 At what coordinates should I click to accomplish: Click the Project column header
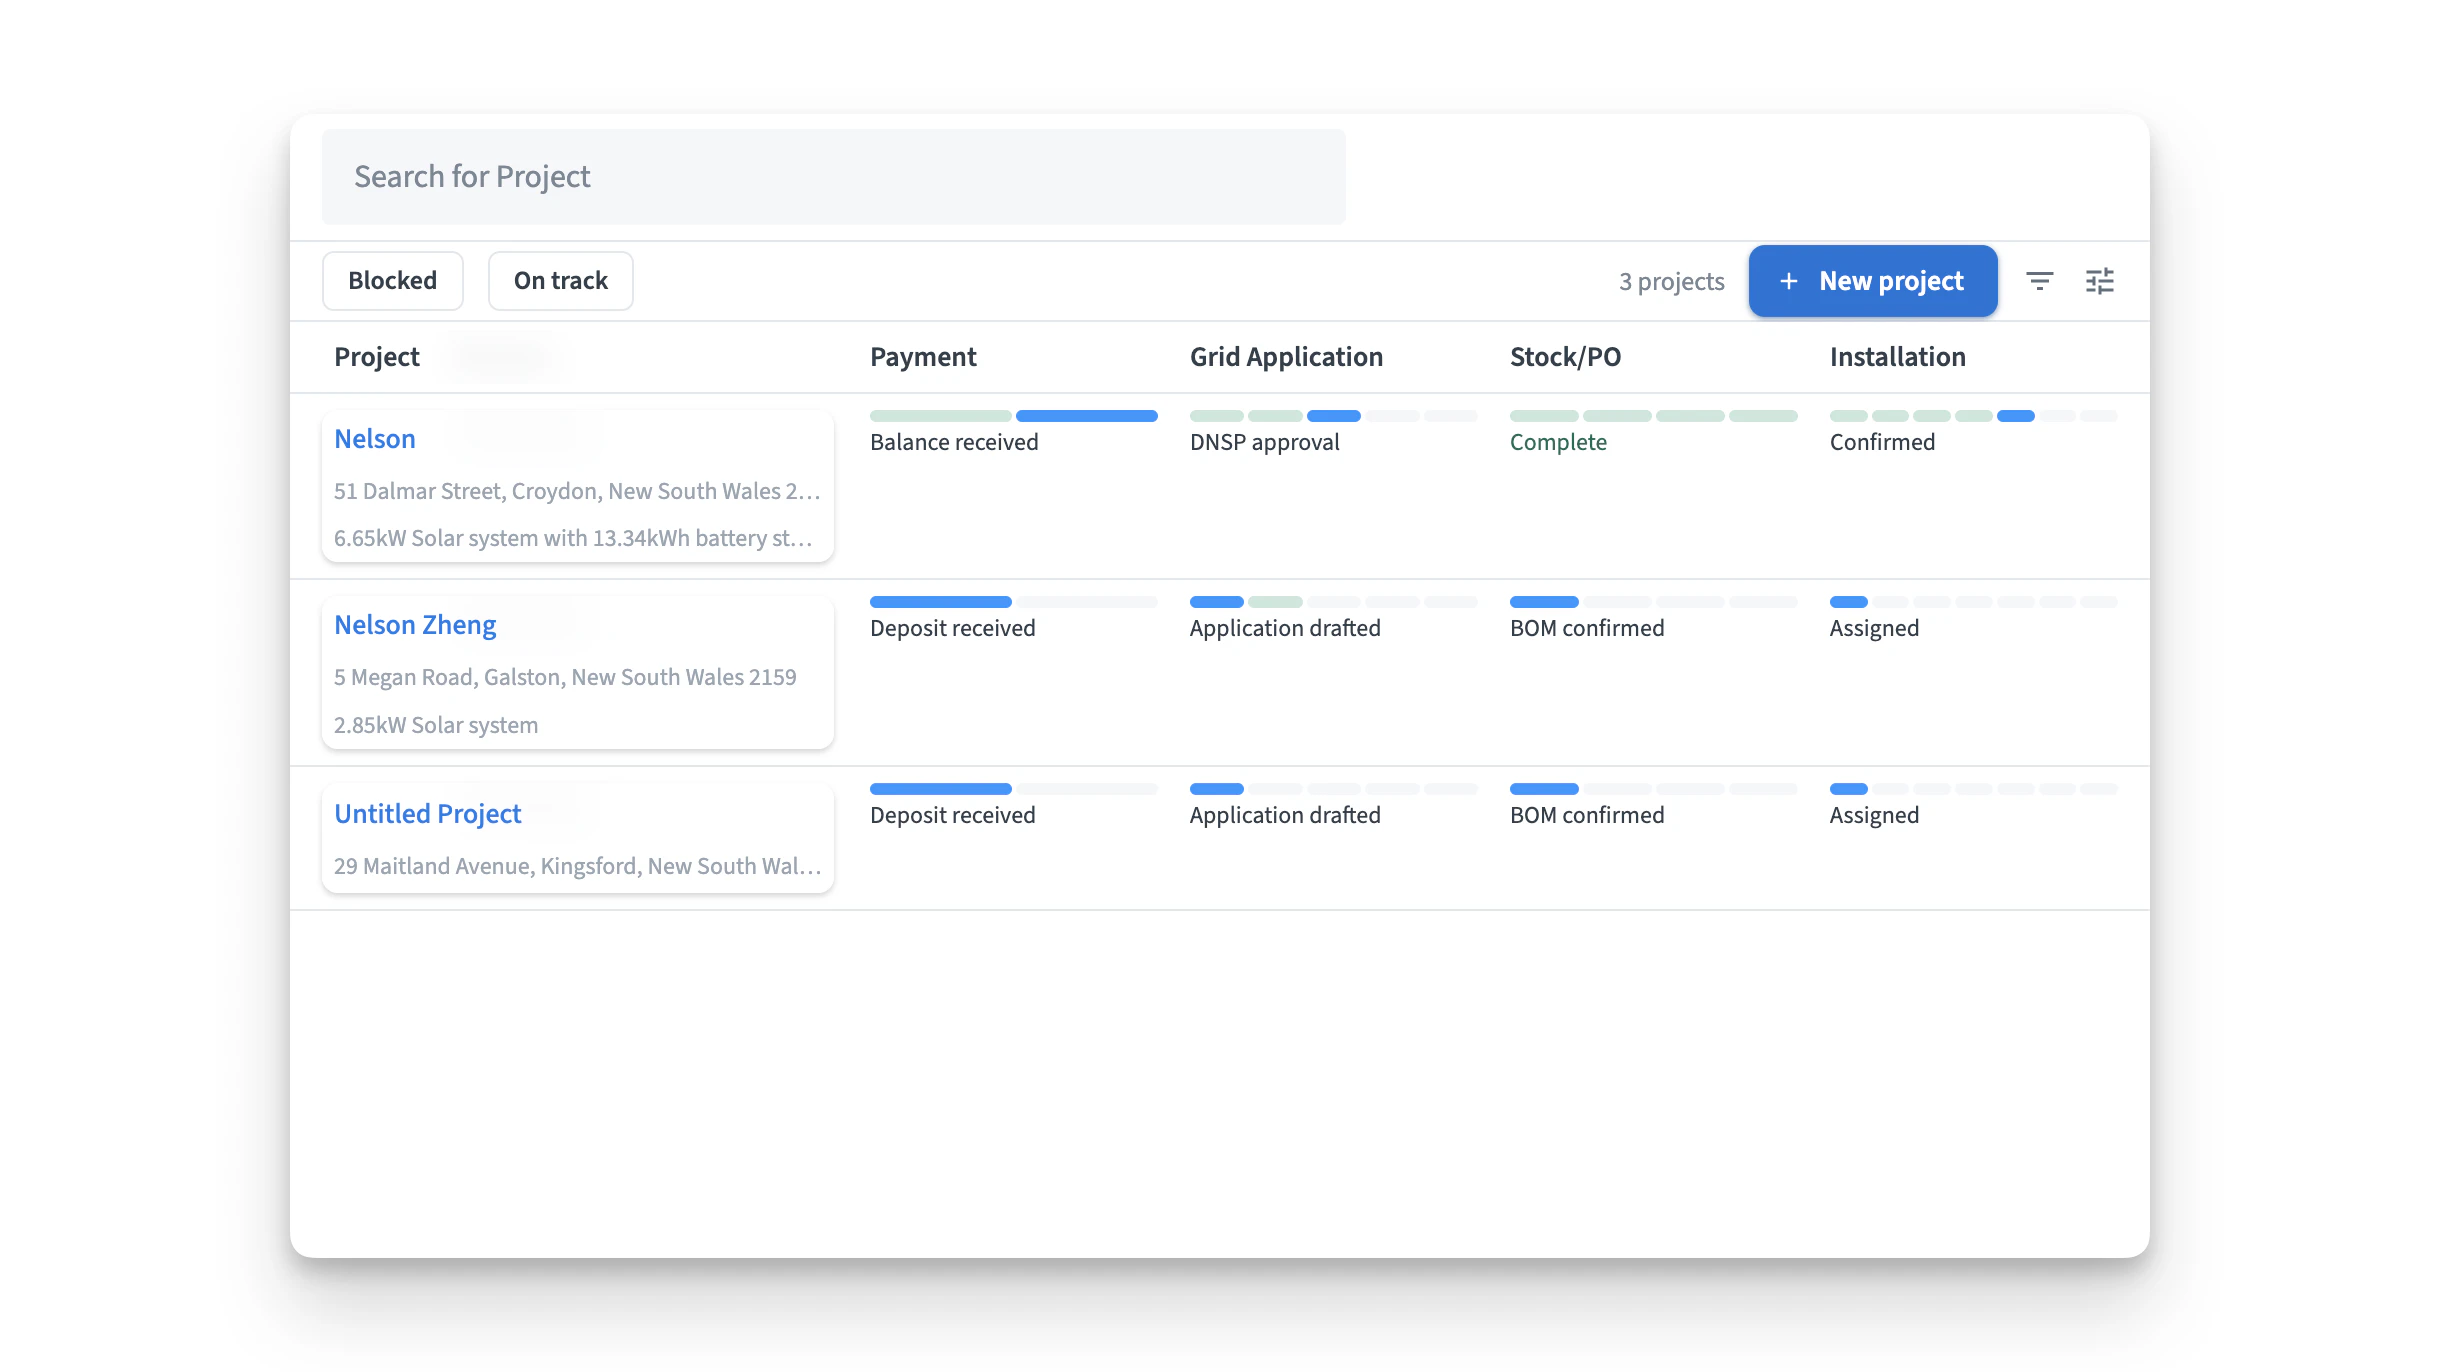point(377,357)
